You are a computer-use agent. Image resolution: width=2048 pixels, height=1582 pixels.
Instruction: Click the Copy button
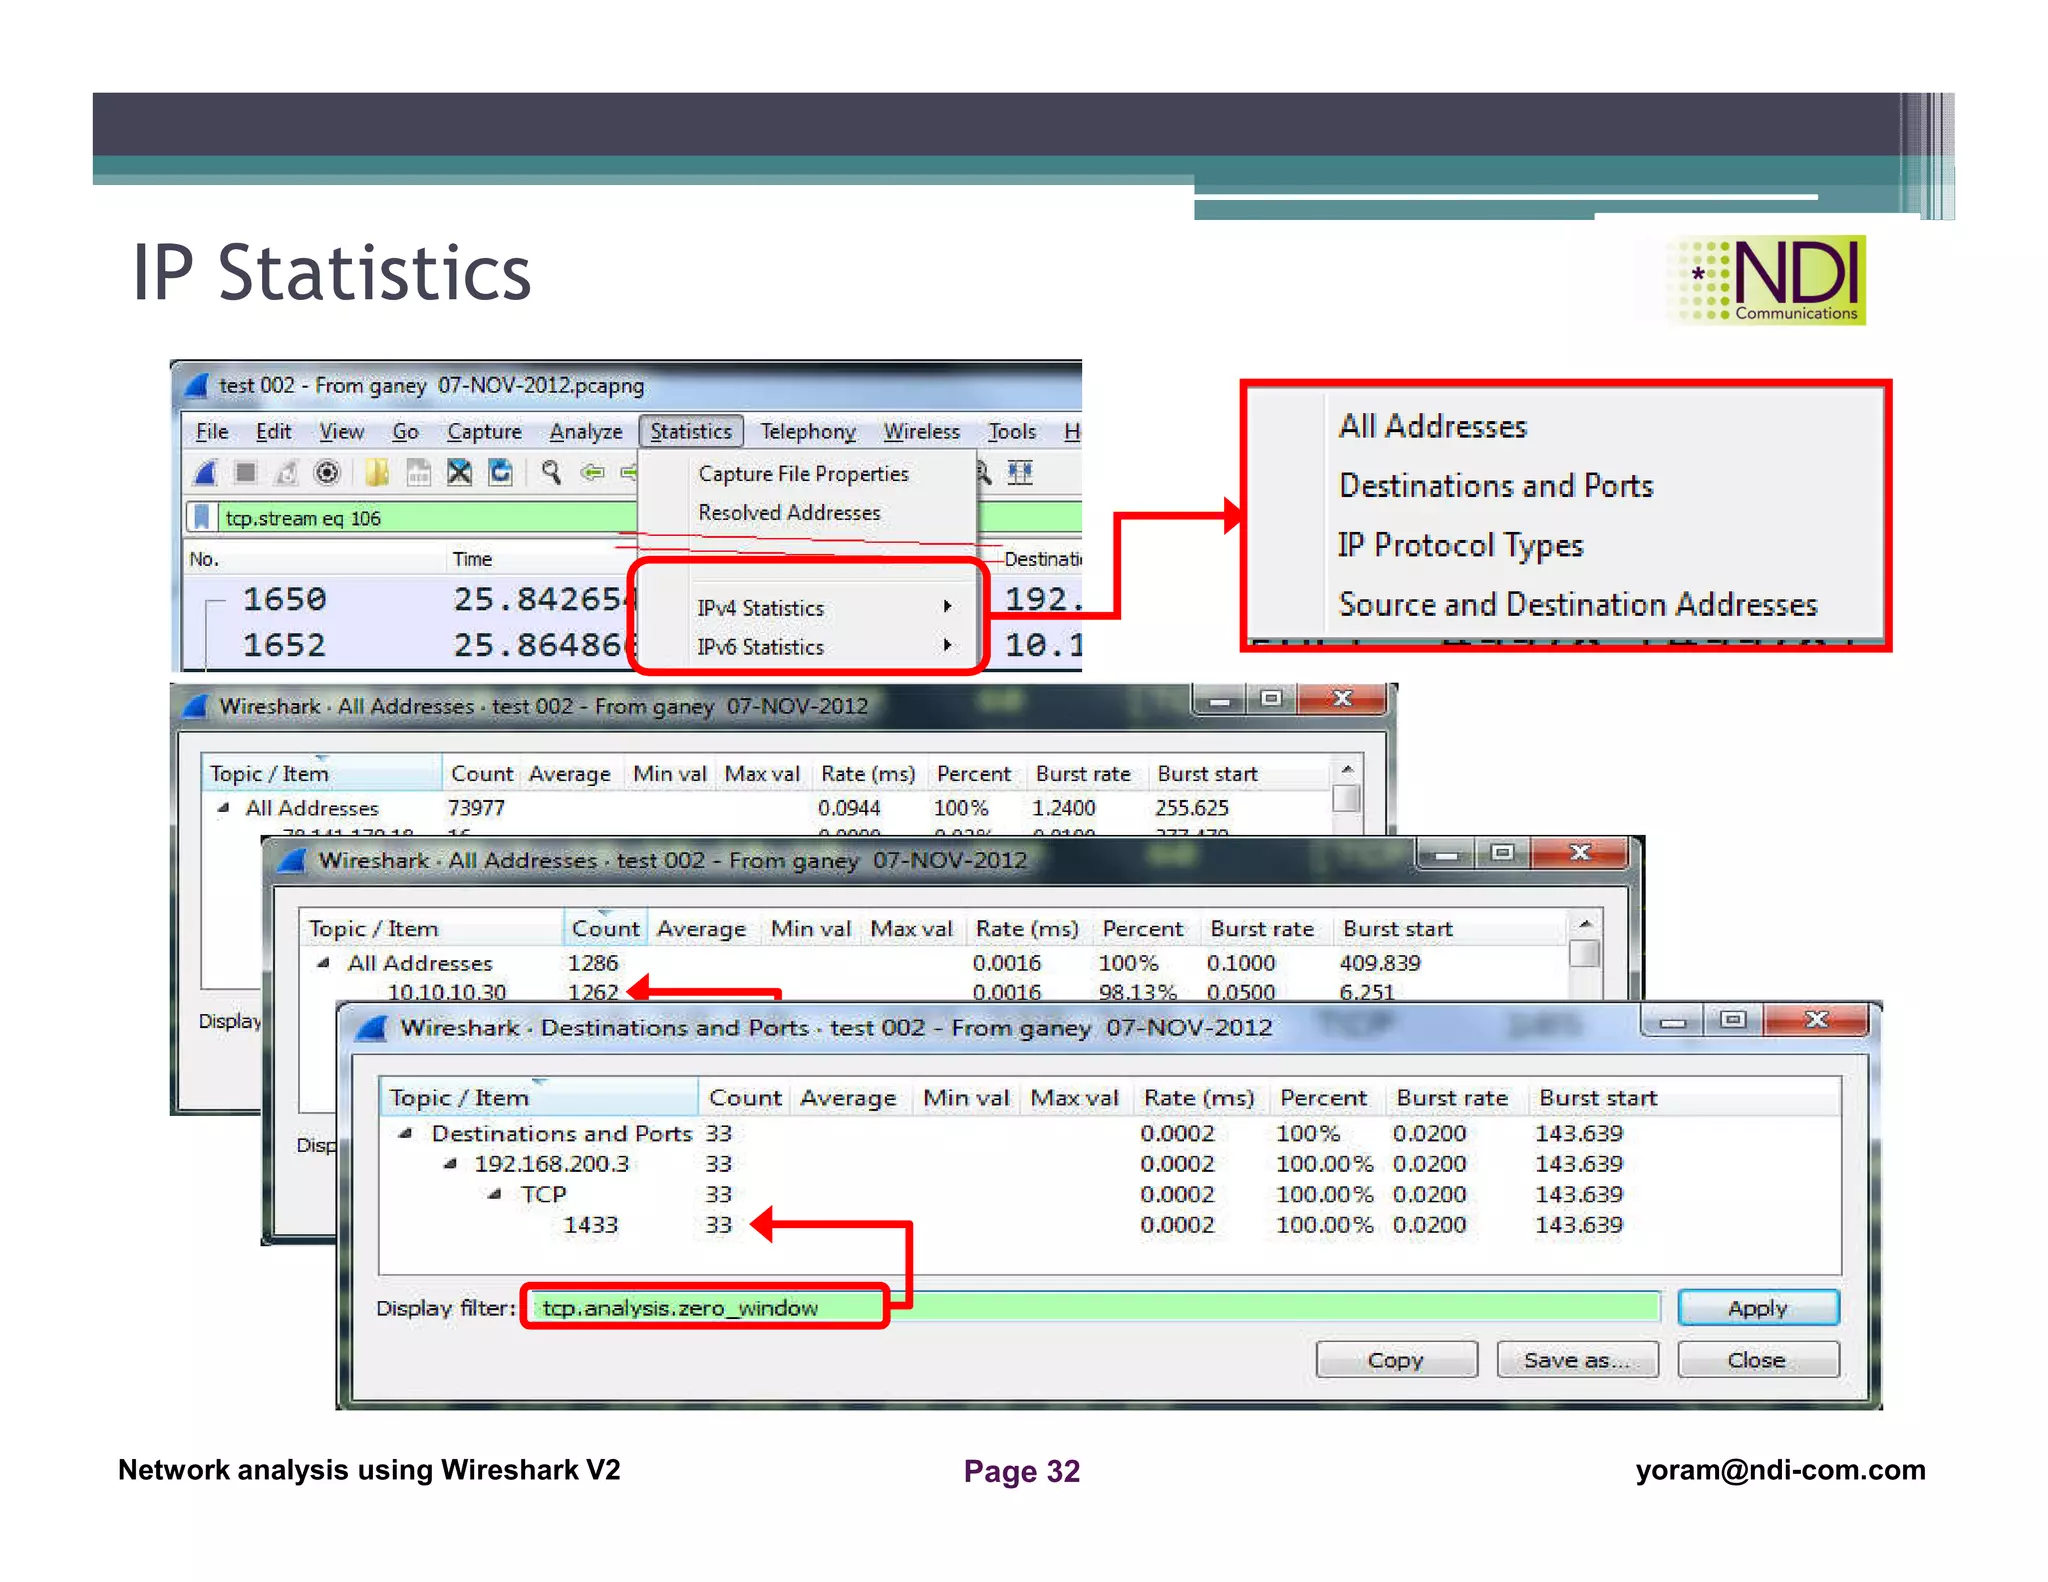(x=1396, y=1360)
